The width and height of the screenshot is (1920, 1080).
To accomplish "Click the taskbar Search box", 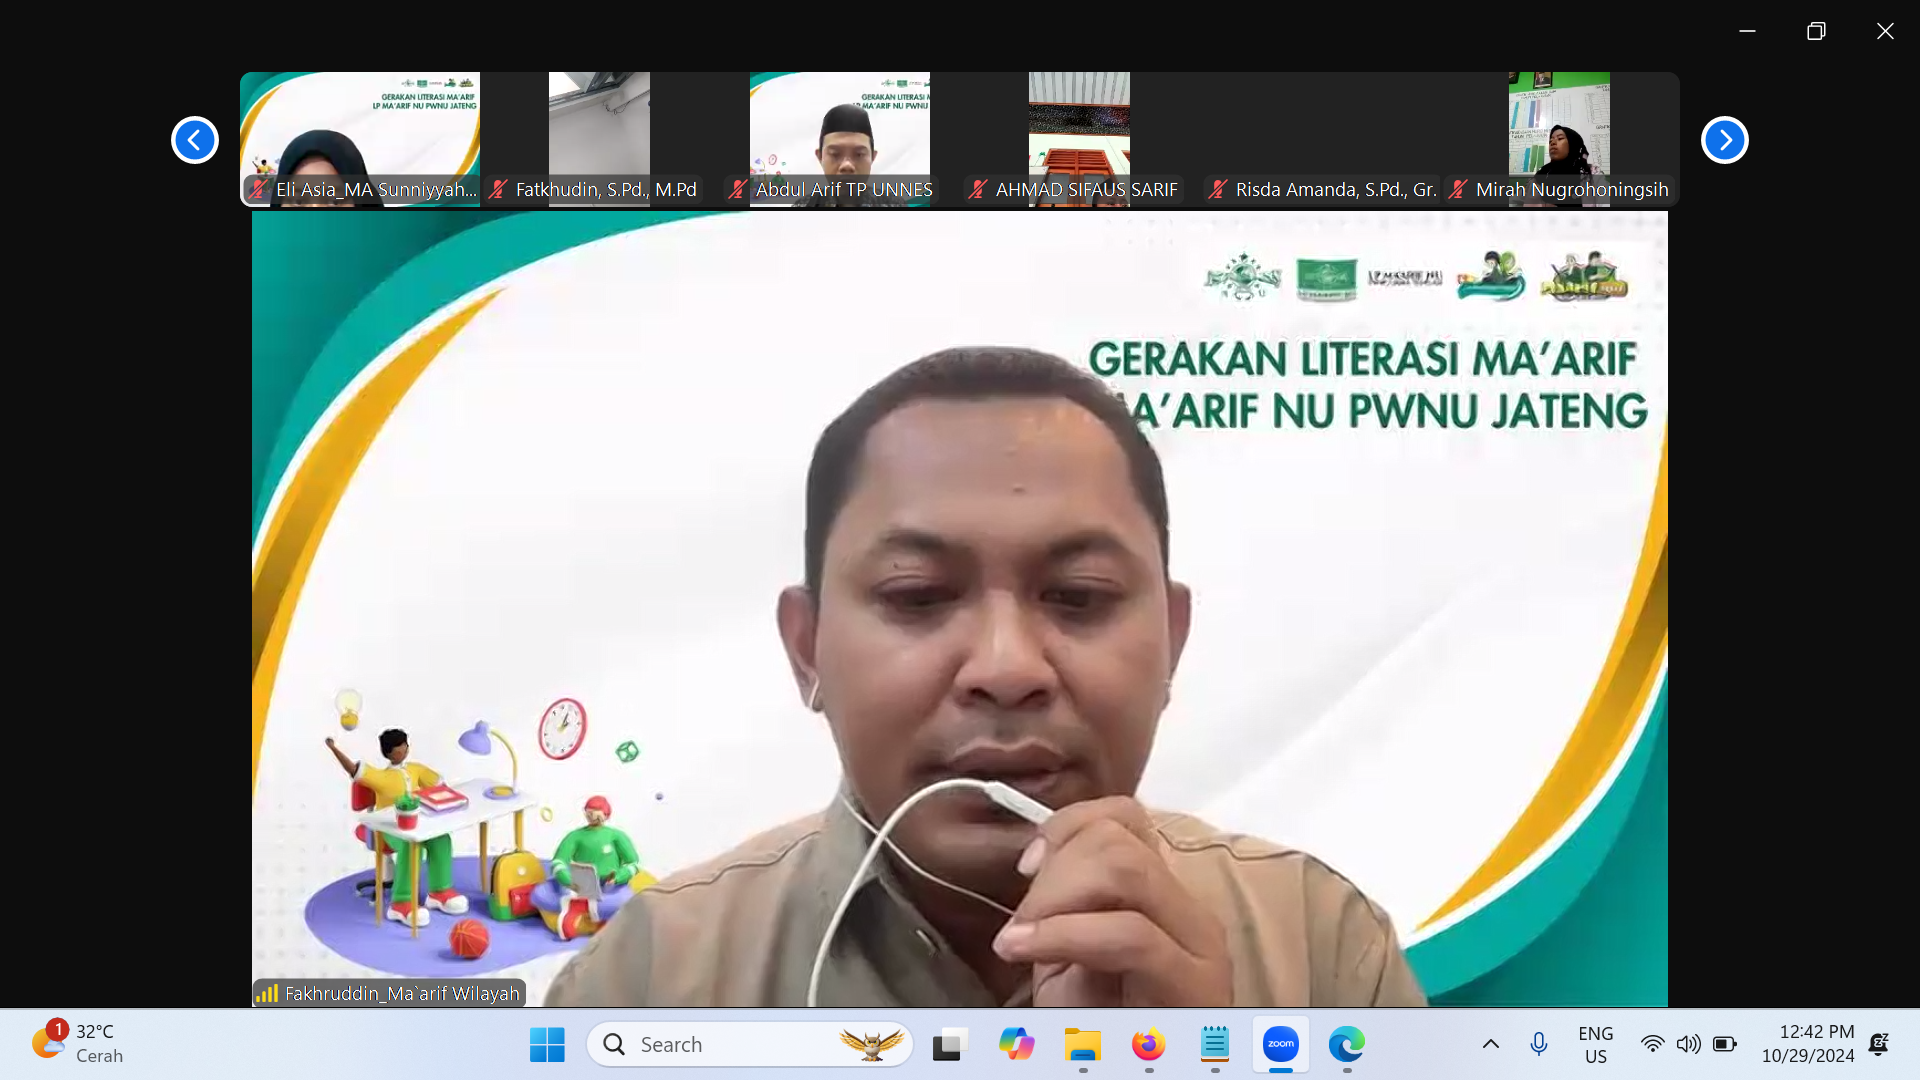I will (x=750, y=1045).
